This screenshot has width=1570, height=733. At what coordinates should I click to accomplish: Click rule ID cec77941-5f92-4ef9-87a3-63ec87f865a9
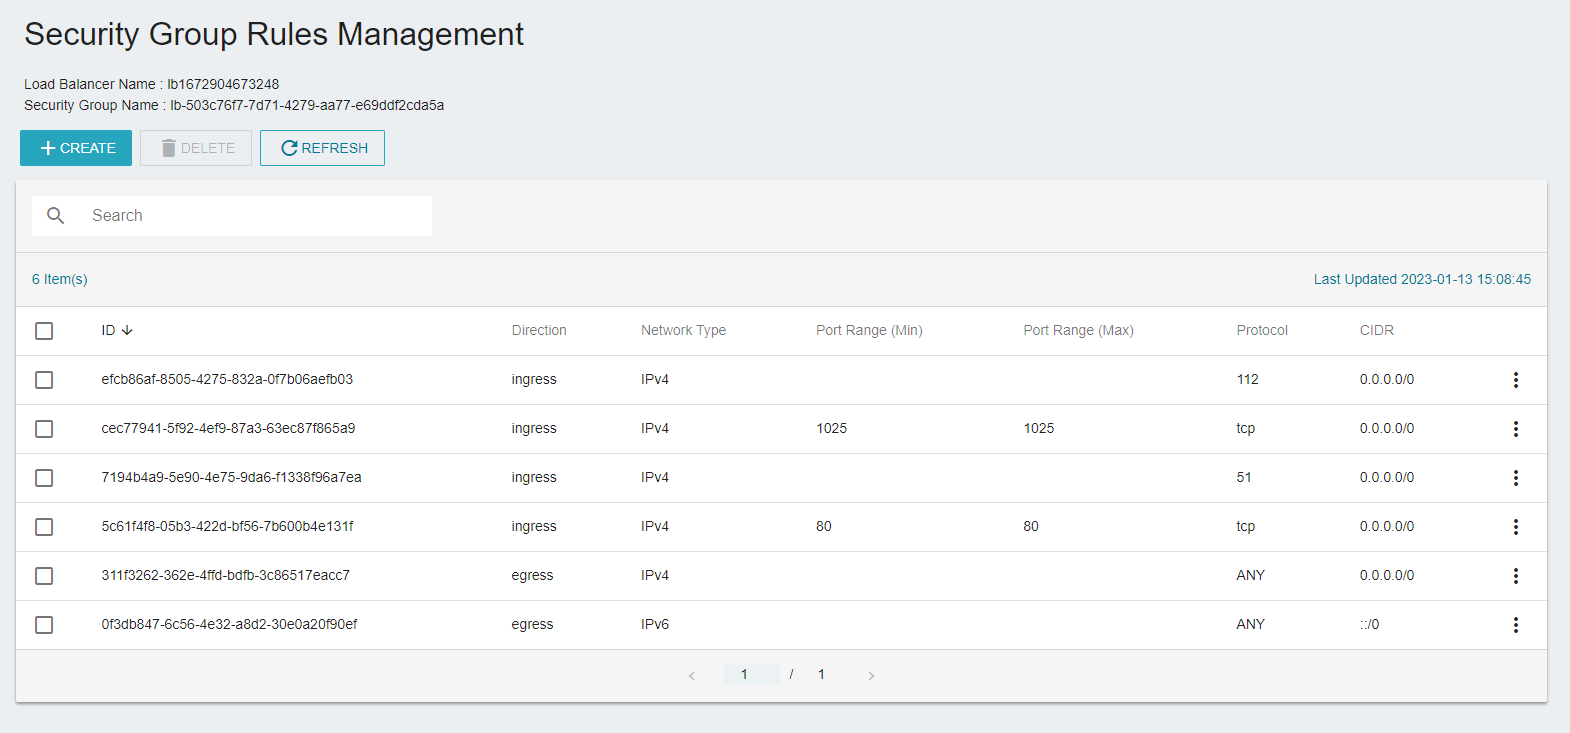point(228,429)
